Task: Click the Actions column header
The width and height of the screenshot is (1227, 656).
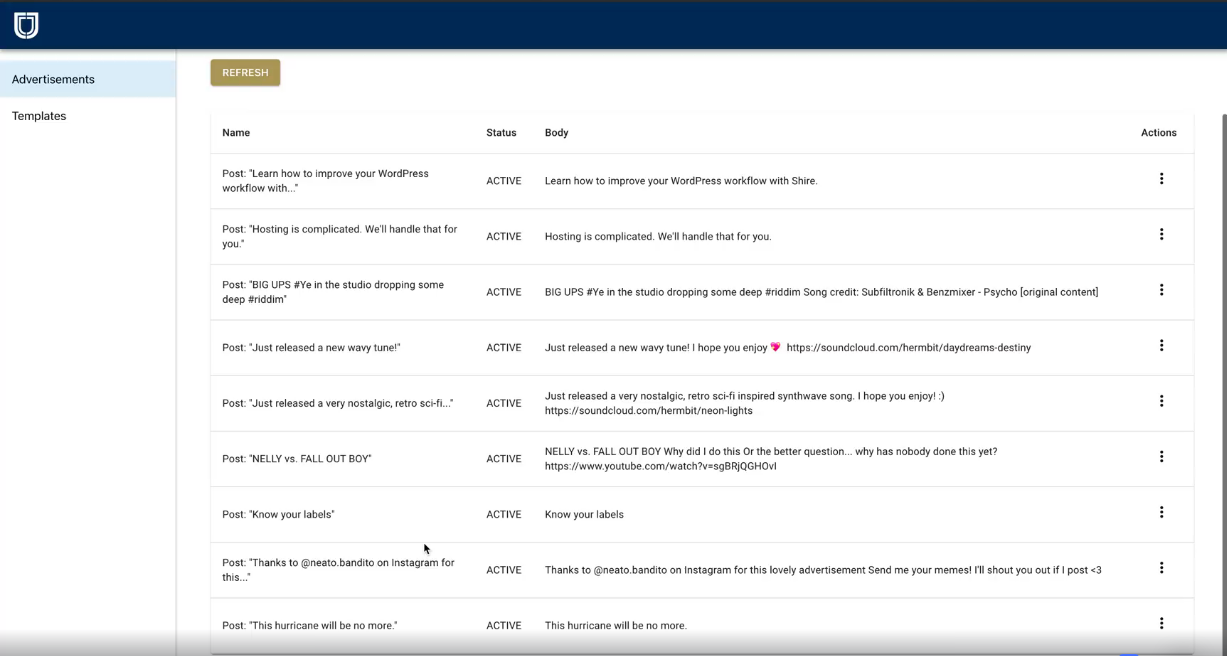Action: (x=1159, y=133)
